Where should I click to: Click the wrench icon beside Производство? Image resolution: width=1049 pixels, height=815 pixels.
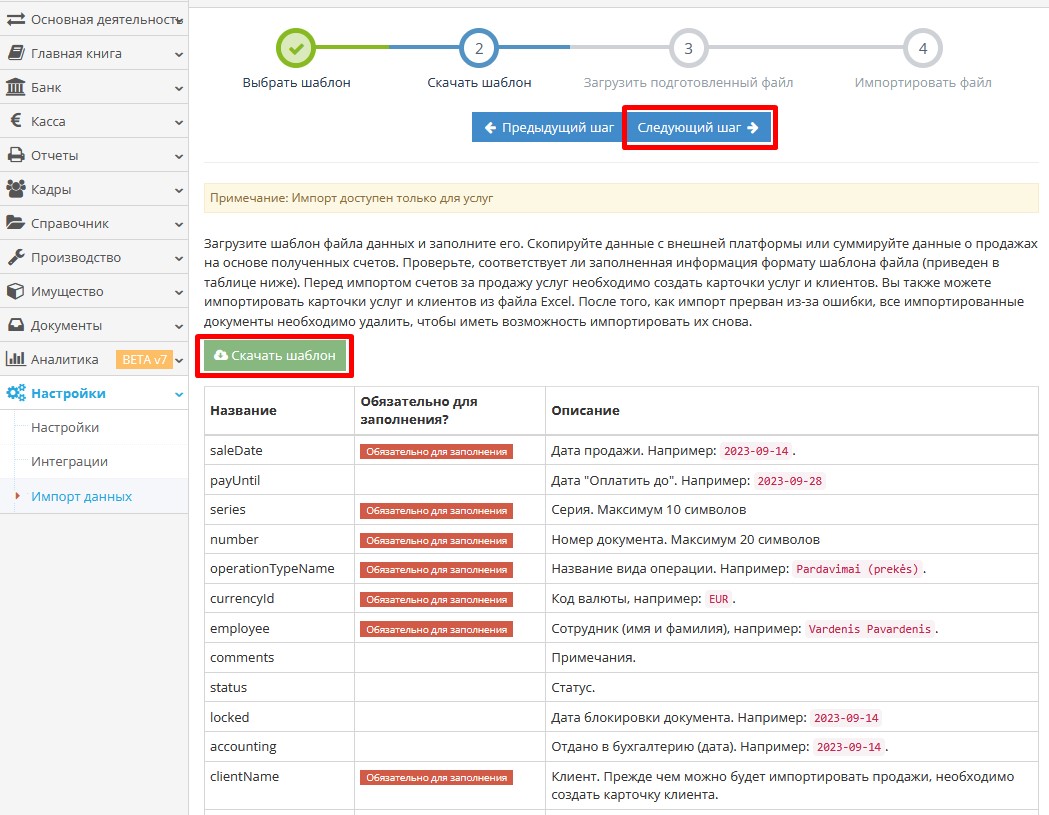[x=16, y=257]
